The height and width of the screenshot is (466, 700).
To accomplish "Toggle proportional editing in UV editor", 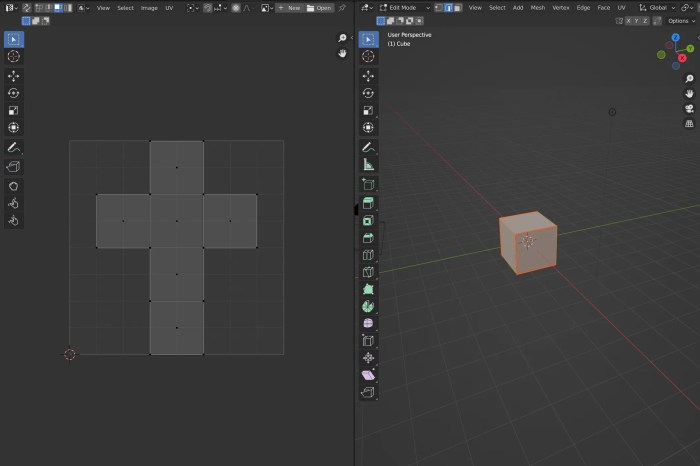I will pyautogui.click(x=236, y=8).
